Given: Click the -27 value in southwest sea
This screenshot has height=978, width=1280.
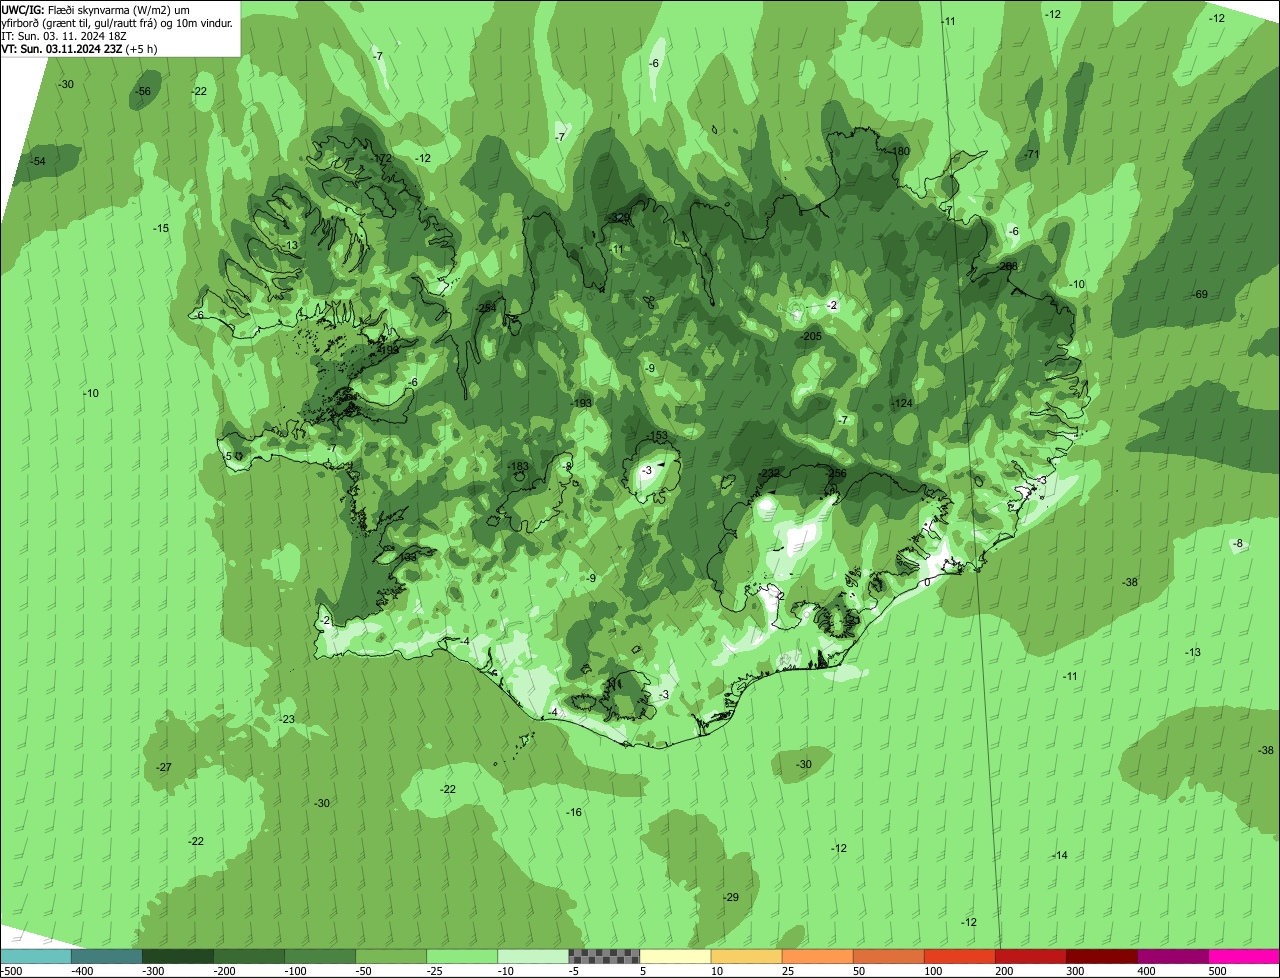Looking at the screenshot, I should [x=164, y=767].
